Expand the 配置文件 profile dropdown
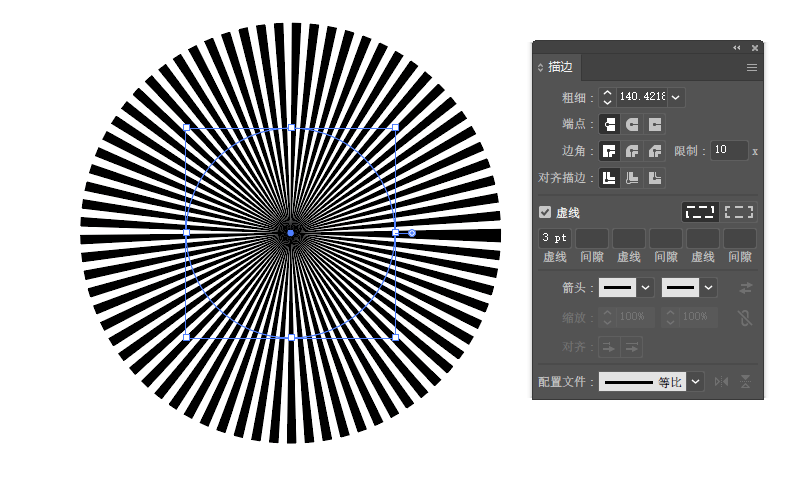 click(x=694, y=382)
